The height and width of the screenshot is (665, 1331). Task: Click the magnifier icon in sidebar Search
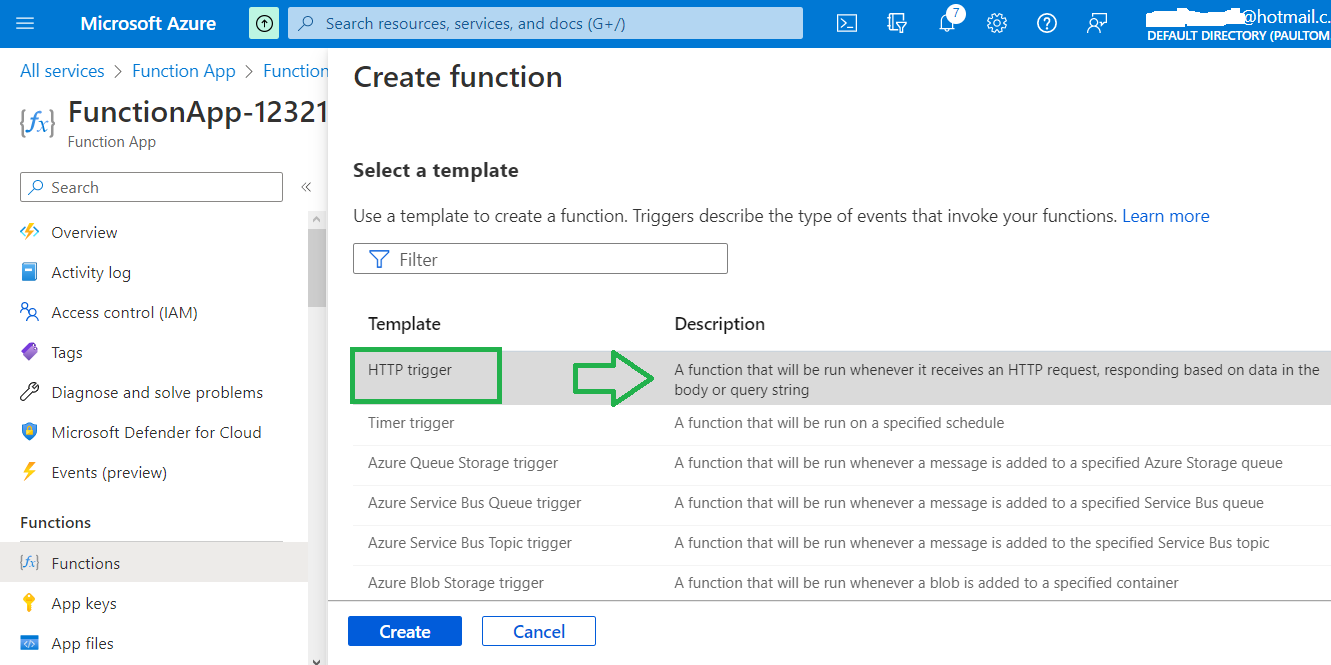36,187
